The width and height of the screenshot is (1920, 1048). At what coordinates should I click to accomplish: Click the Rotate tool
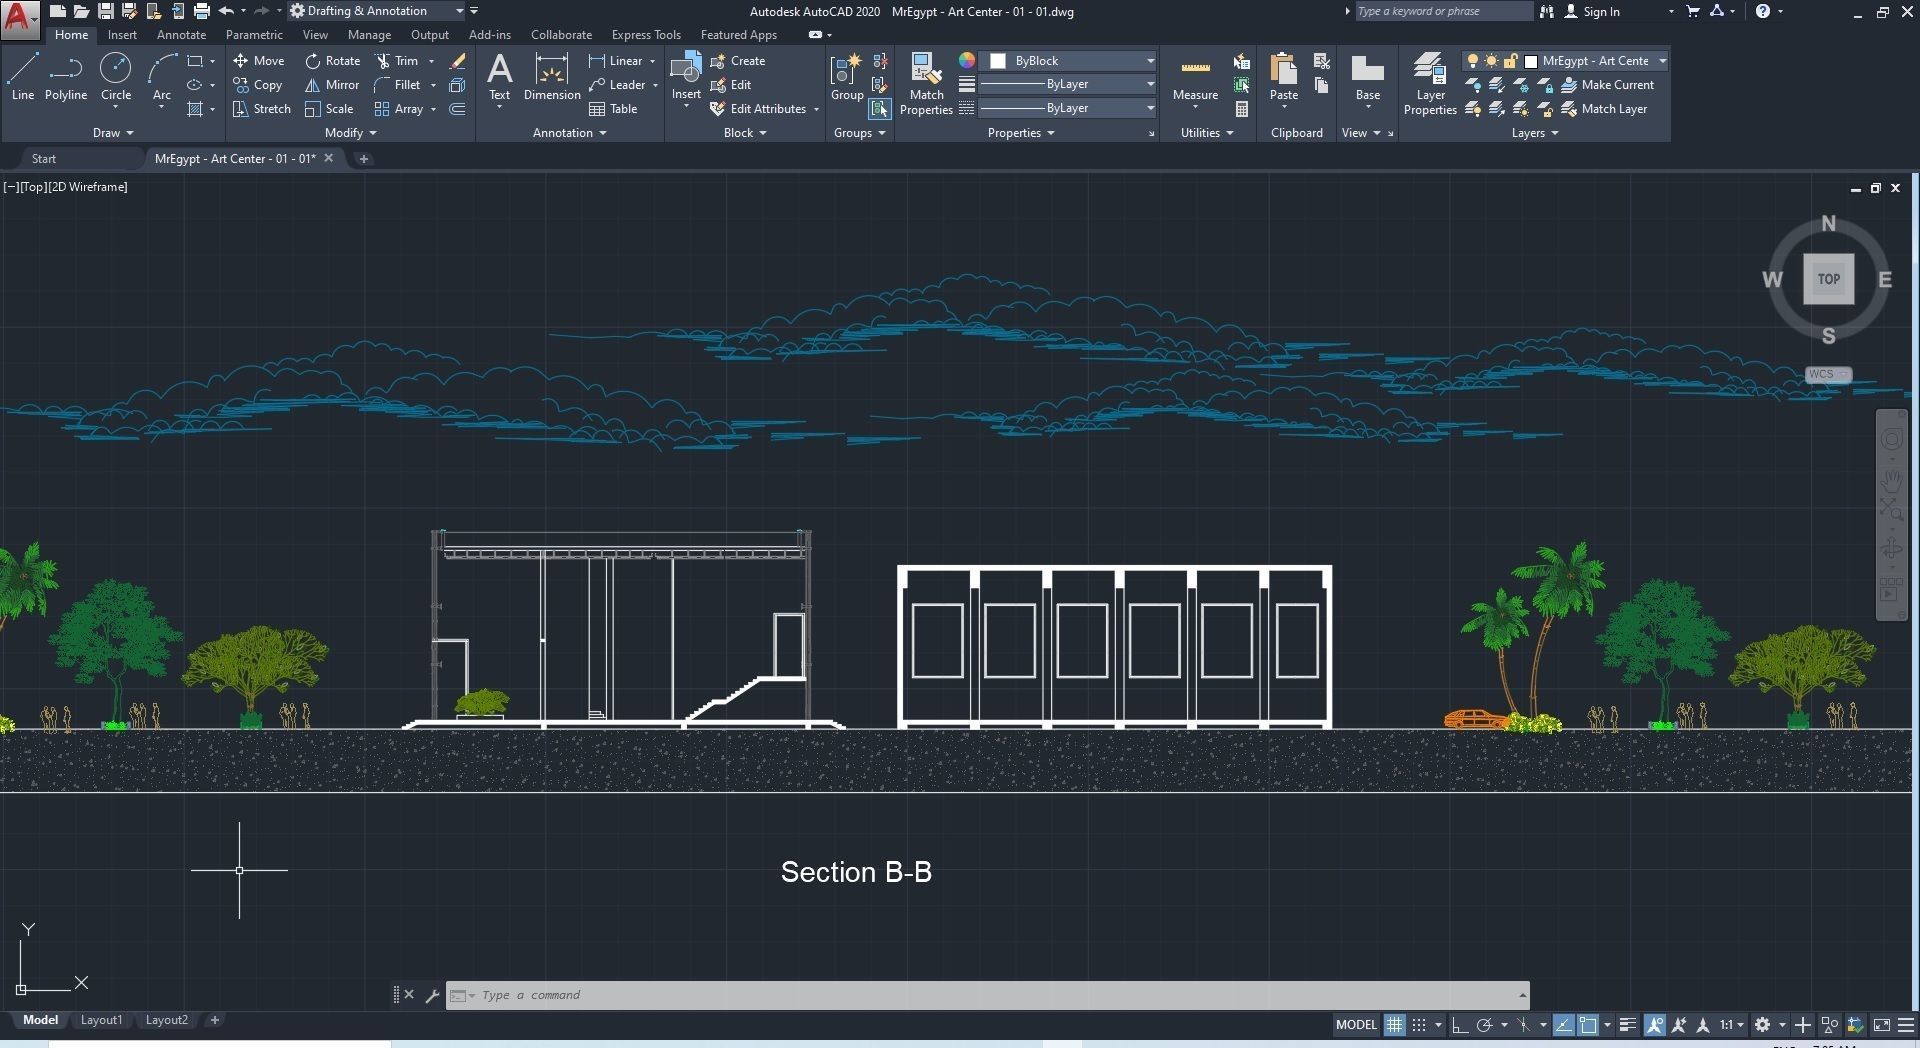[333, 61]
